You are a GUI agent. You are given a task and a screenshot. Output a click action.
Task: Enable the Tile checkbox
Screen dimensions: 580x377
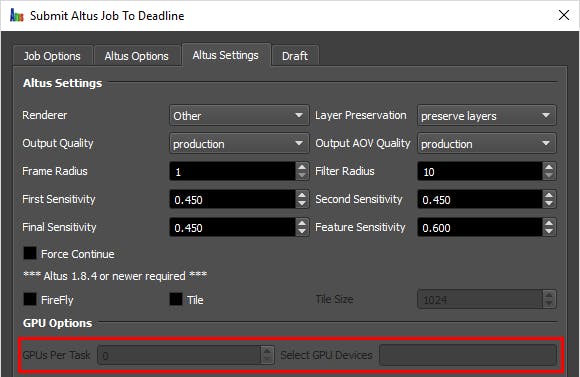(x=176, y=299)
